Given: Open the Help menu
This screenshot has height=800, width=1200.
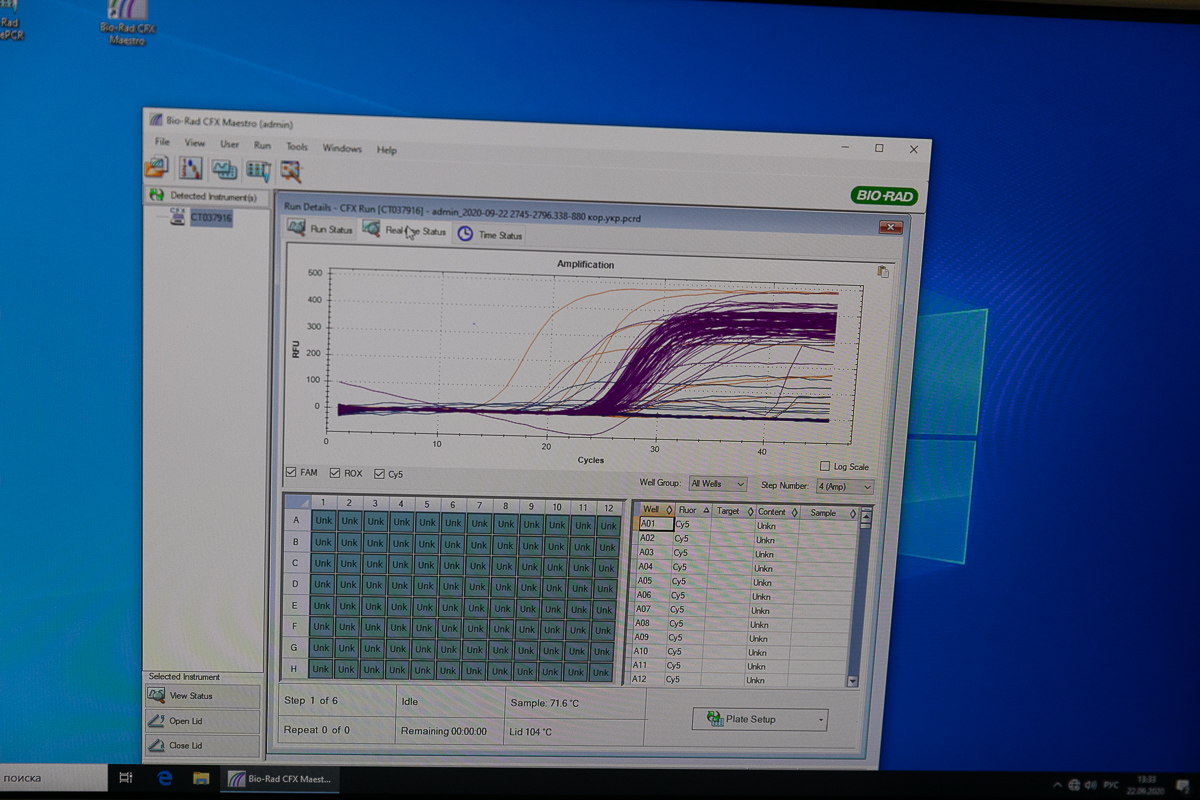Looking at the screenshot, I should click(387, 150).
